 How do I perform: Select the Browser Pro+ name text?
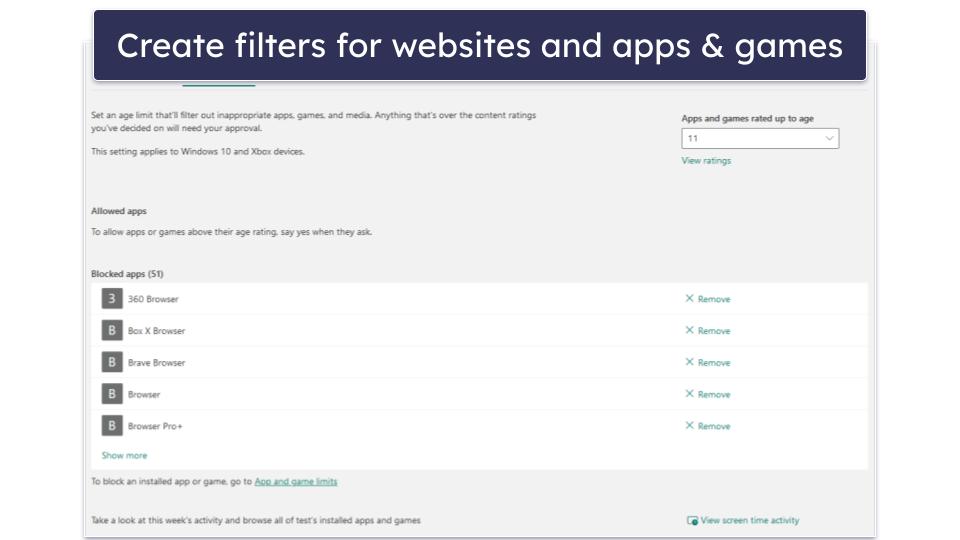coord(155,426)
